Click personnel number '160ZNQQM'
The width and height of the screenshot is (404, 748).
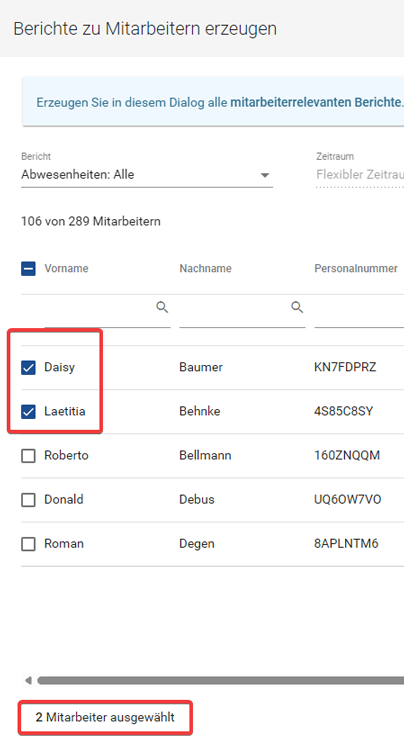(347, 456)
